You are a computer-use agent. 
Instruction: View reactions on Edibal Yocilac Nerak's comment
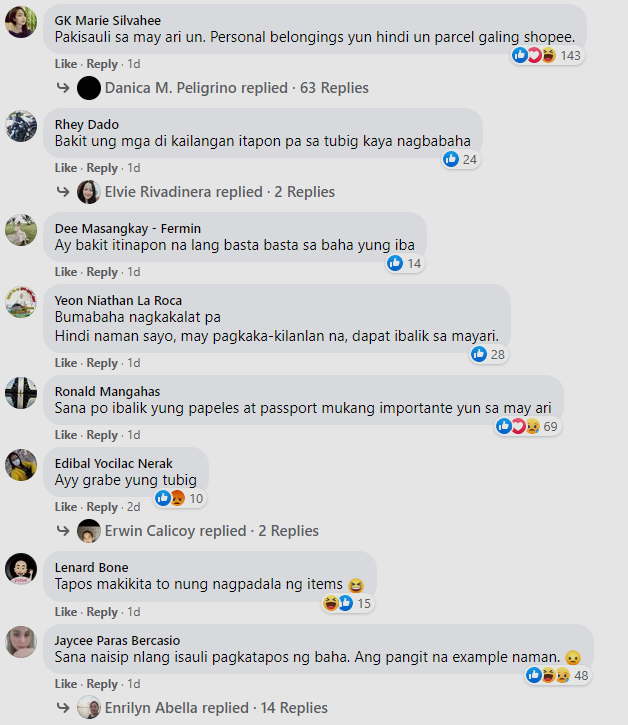179,498
